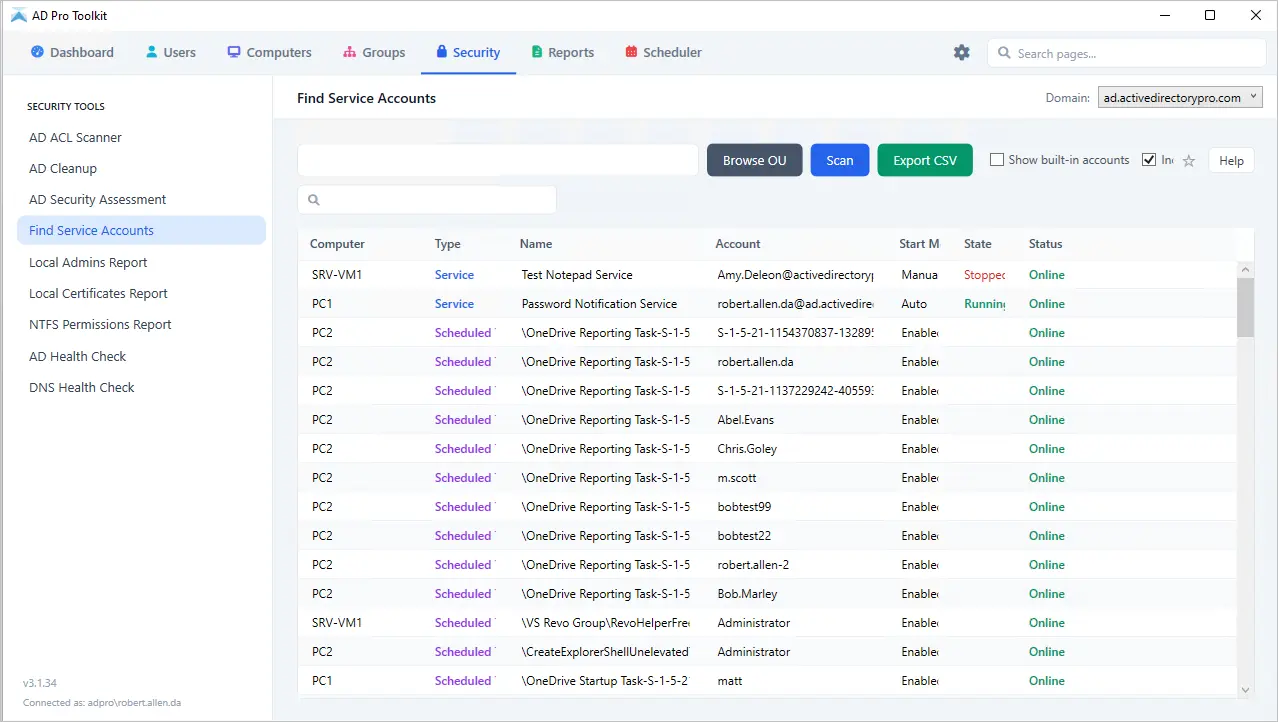Click the Abel.Evans account cell
This screenshot has height=722, width=1278.
(745, 420)
